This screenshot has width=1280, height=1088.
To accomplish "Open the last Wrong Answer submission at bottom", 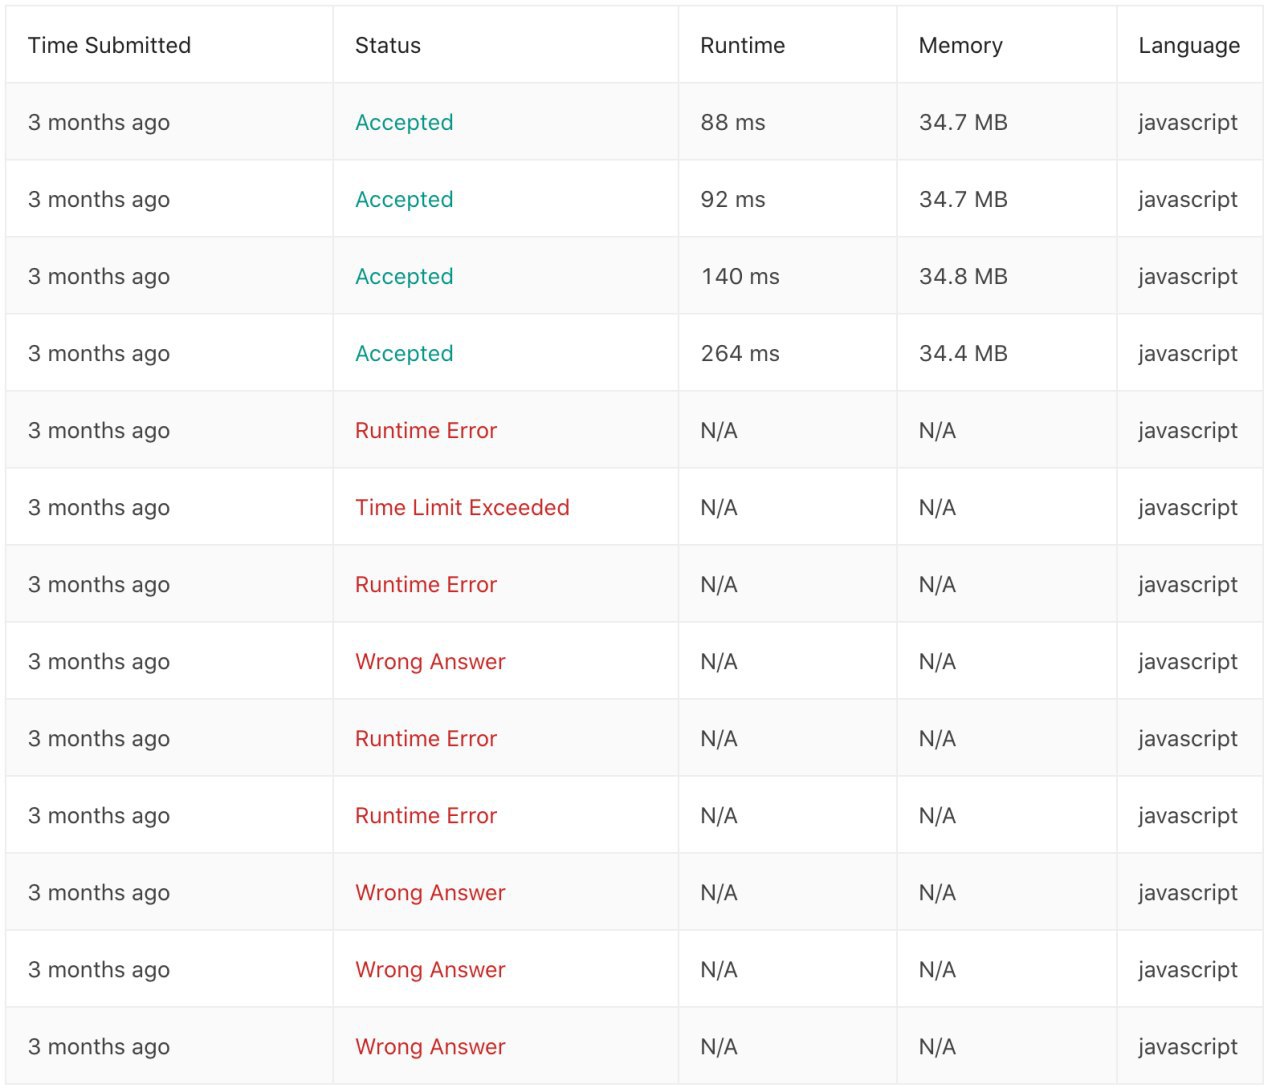I will pyautogui.click(x=430, y=1046).
